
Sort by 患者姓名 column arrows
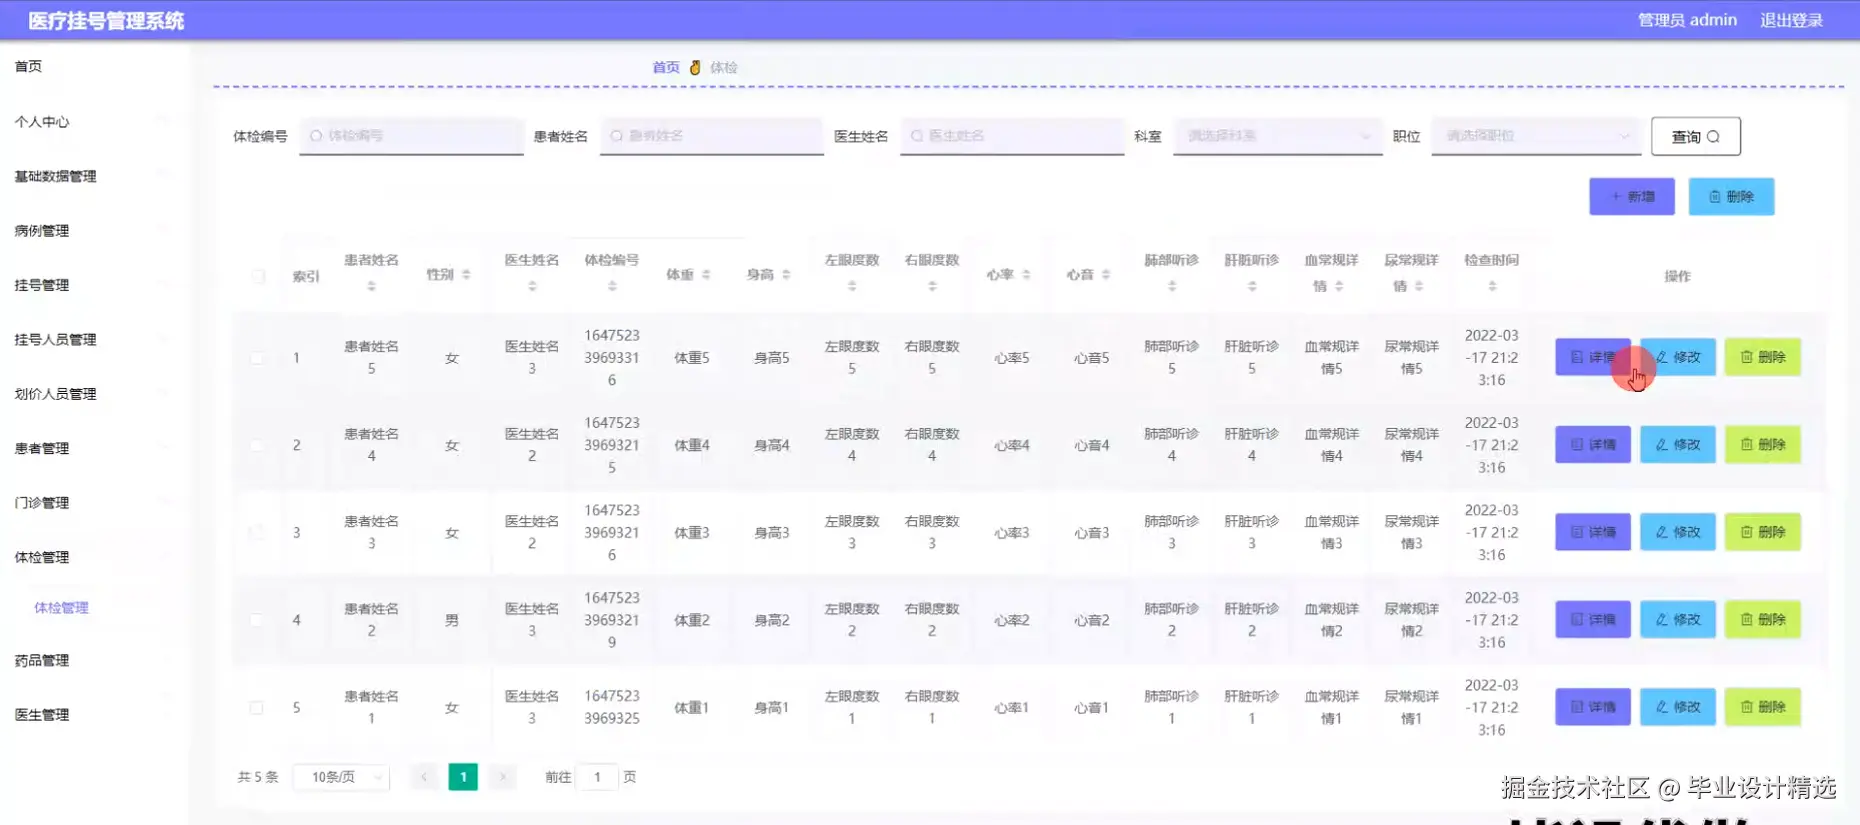tap(371, 286)
